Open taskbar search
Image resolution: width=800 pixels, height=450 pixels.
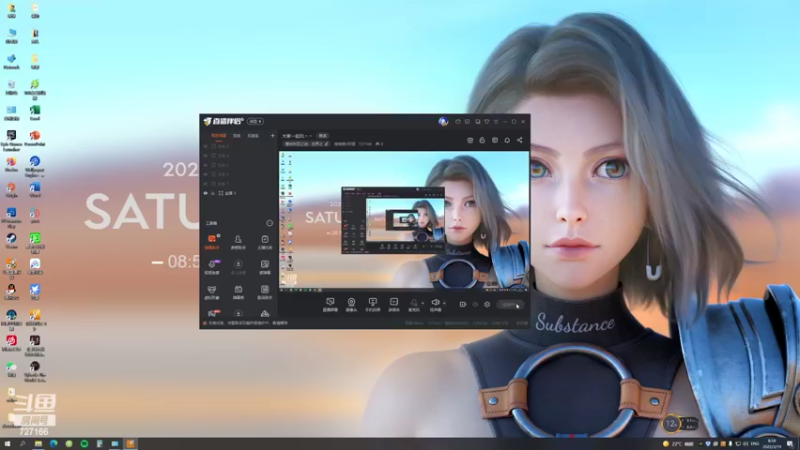coord(22,444)
